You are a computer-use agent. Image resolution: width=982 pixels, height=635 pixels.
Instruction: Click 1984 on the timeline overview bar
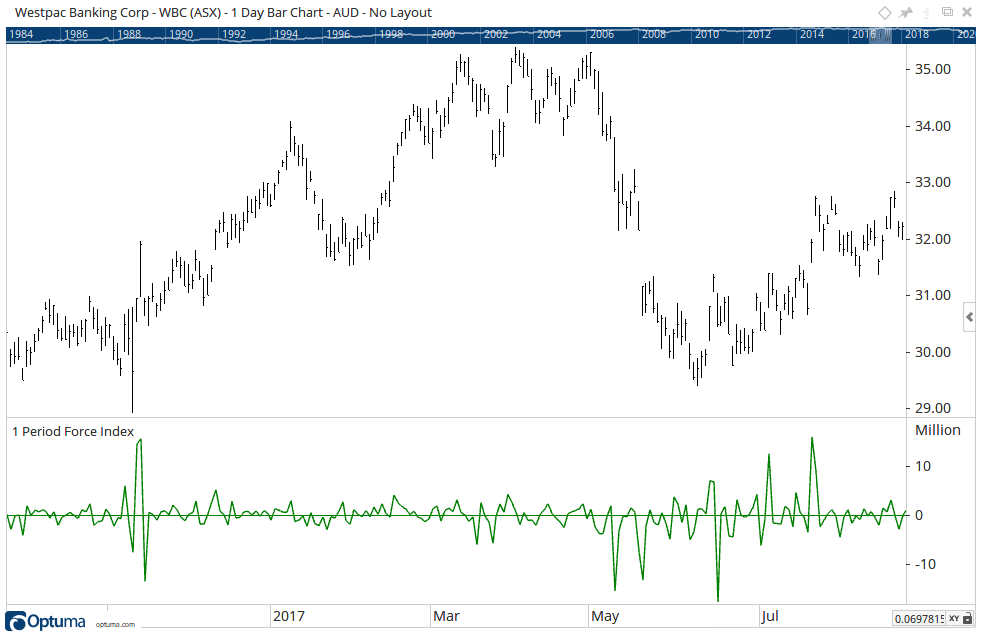(21, 34)
